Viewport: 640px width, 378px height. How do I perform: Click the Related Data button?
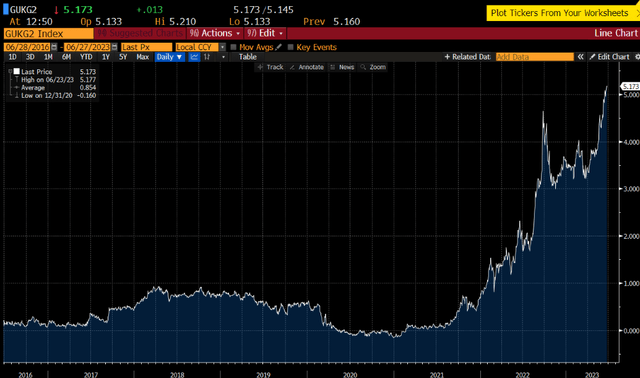pyautogui.click(x=468, y=57)
